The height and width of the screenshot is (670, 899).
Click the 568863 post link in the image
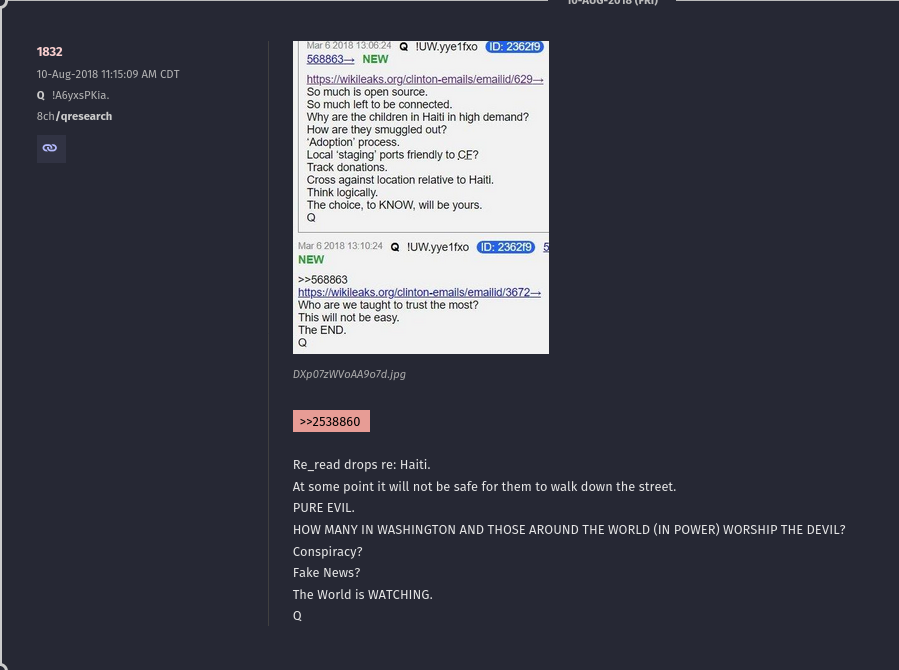[330, 59]
